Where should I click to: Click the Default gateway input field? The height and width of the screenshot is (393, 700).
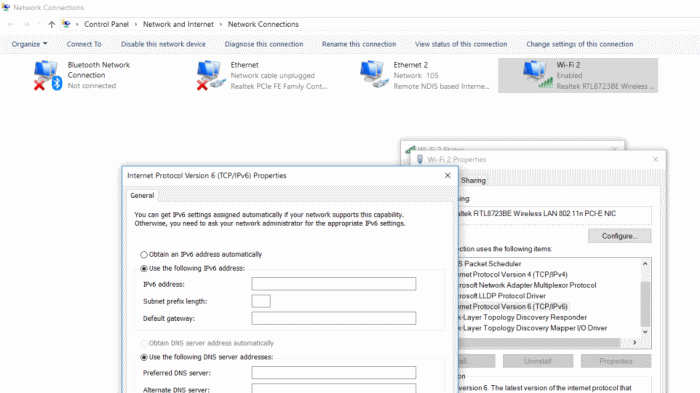[x=333, y=318]
